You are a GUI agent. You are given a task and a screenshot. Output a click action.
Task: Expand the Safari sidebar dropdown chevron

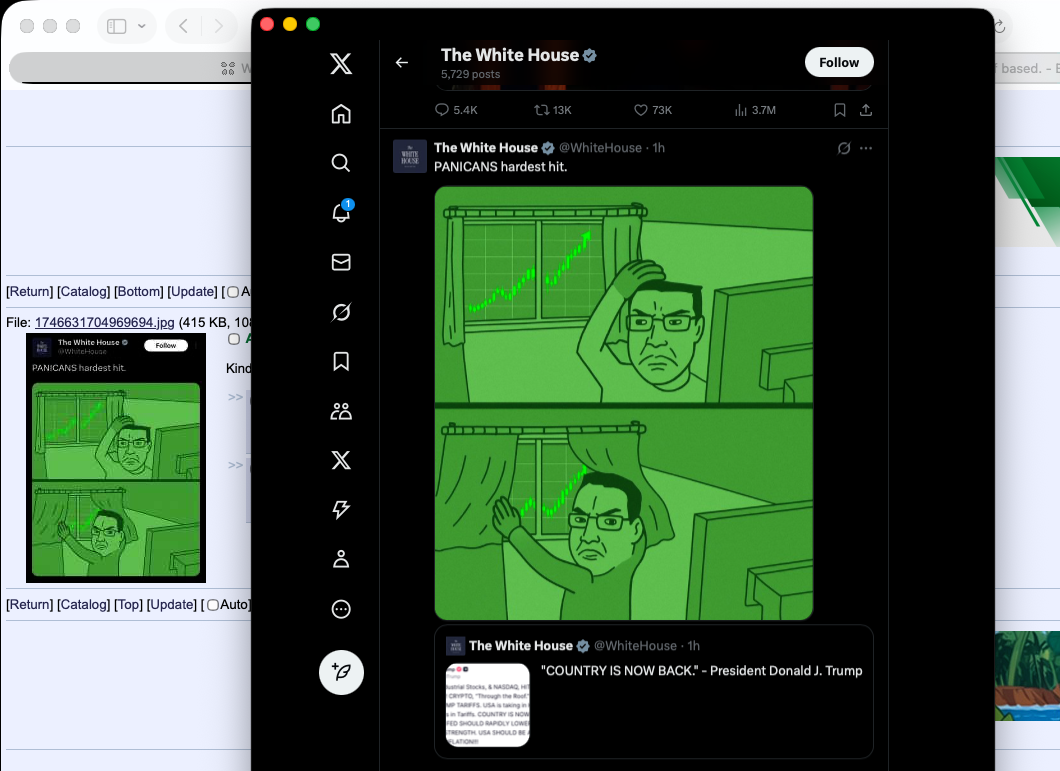[142, 26]
